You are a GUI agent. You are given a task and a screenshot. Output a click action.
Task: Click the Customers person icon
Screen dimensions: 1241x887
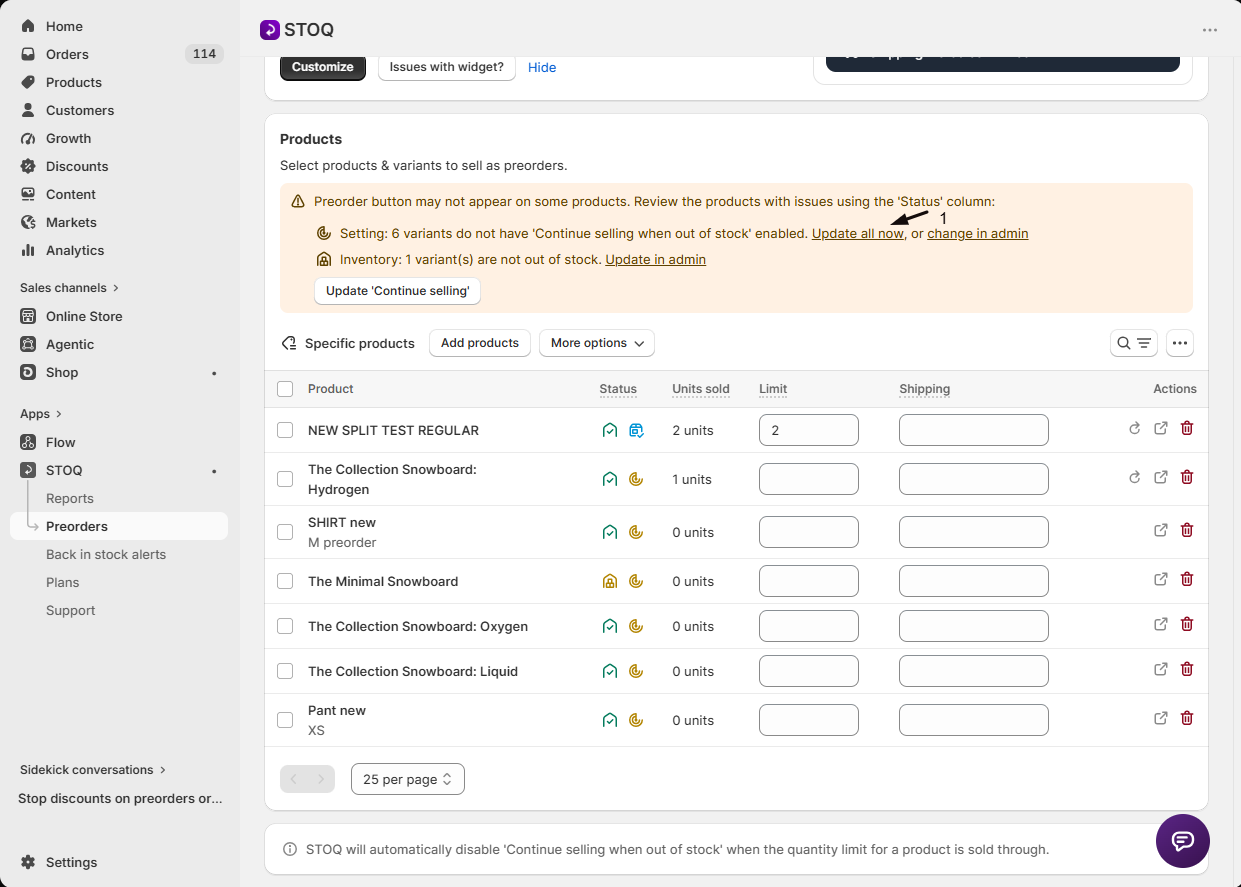coord(28,110)
